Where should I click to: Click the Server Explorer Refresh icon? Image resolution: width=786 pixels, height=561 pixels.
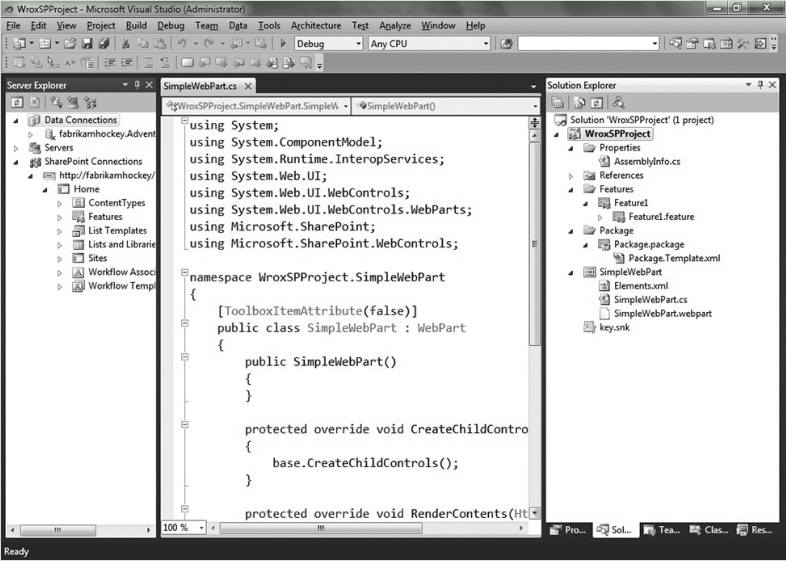click(x=17, y=103)
